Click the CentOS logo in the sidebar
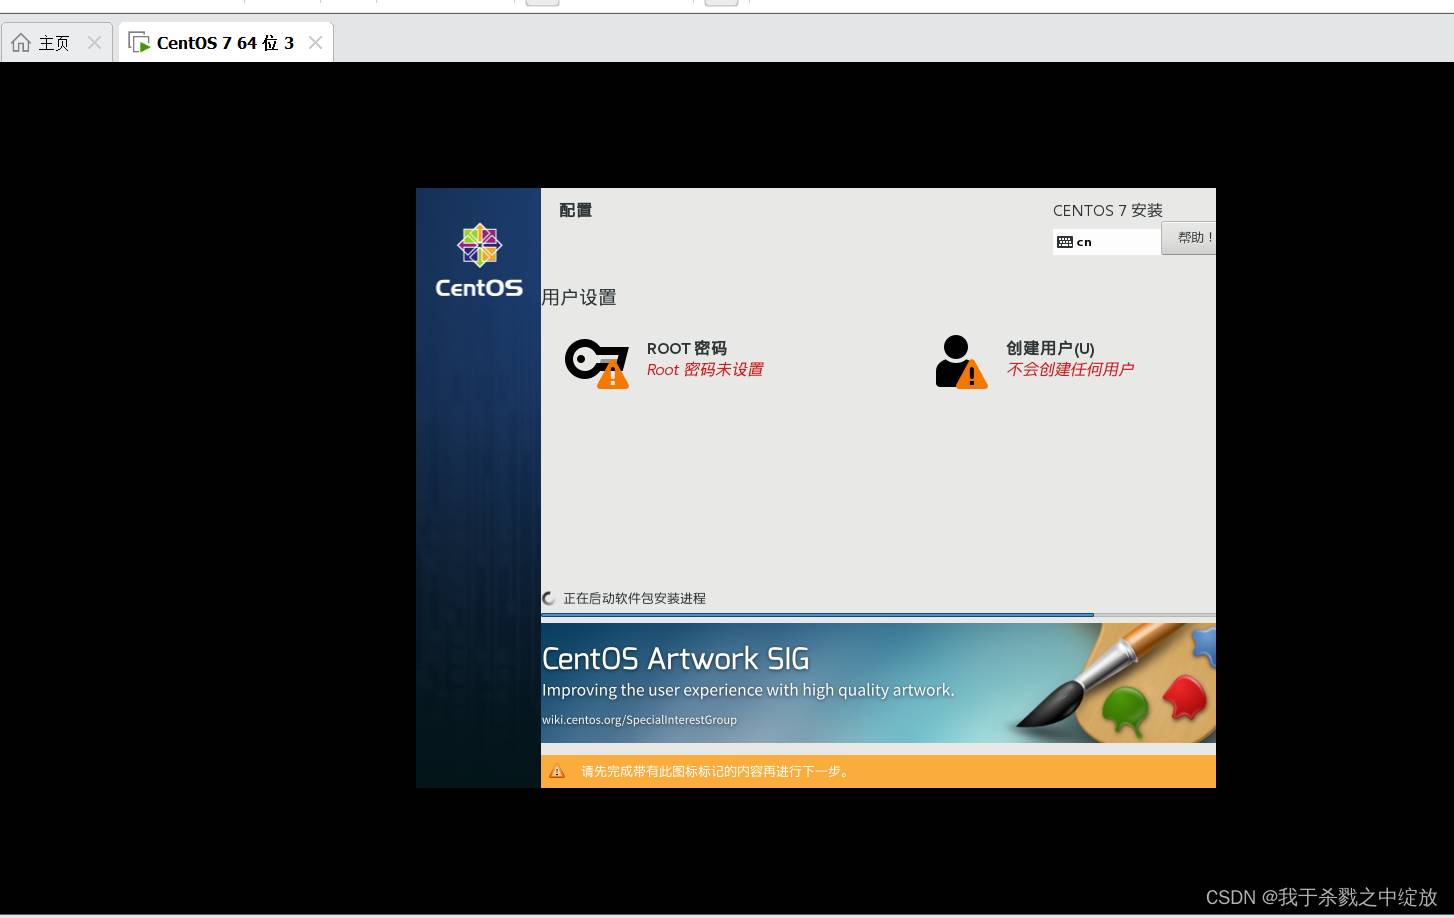This screenshot has width=1454, height=918. click(479, 260)
